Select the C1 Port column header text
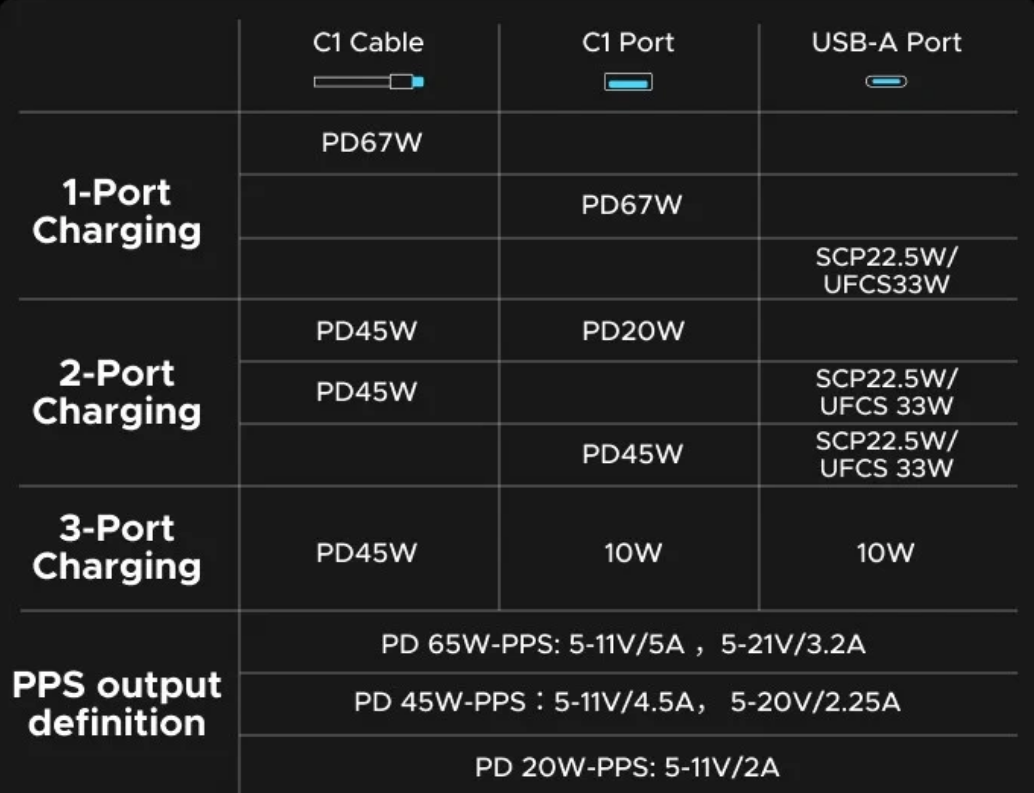The width and height of the screenshot is (1034, 793). click(x=628, y=43)
